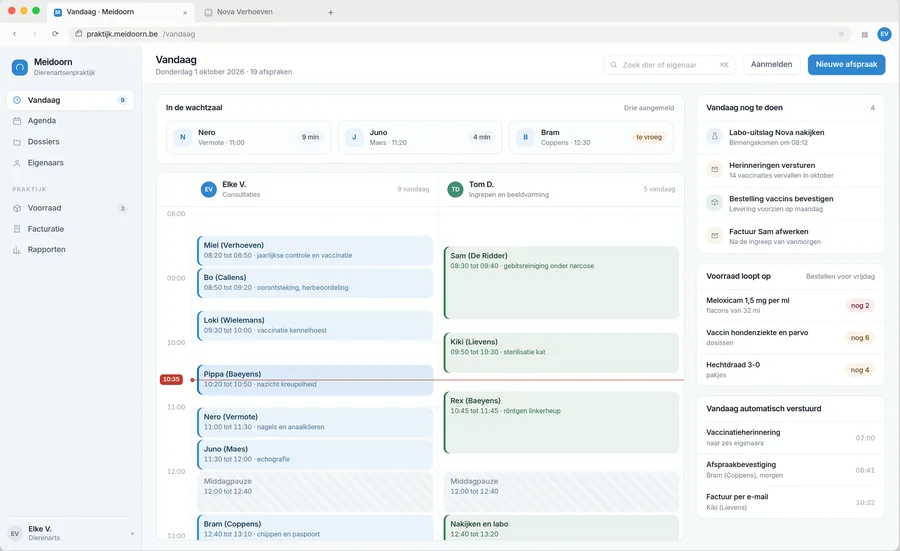Screen dimensions: 900x551
Task: Open the Bram (Coppens) chippen appointment
Action: (315, 527)
